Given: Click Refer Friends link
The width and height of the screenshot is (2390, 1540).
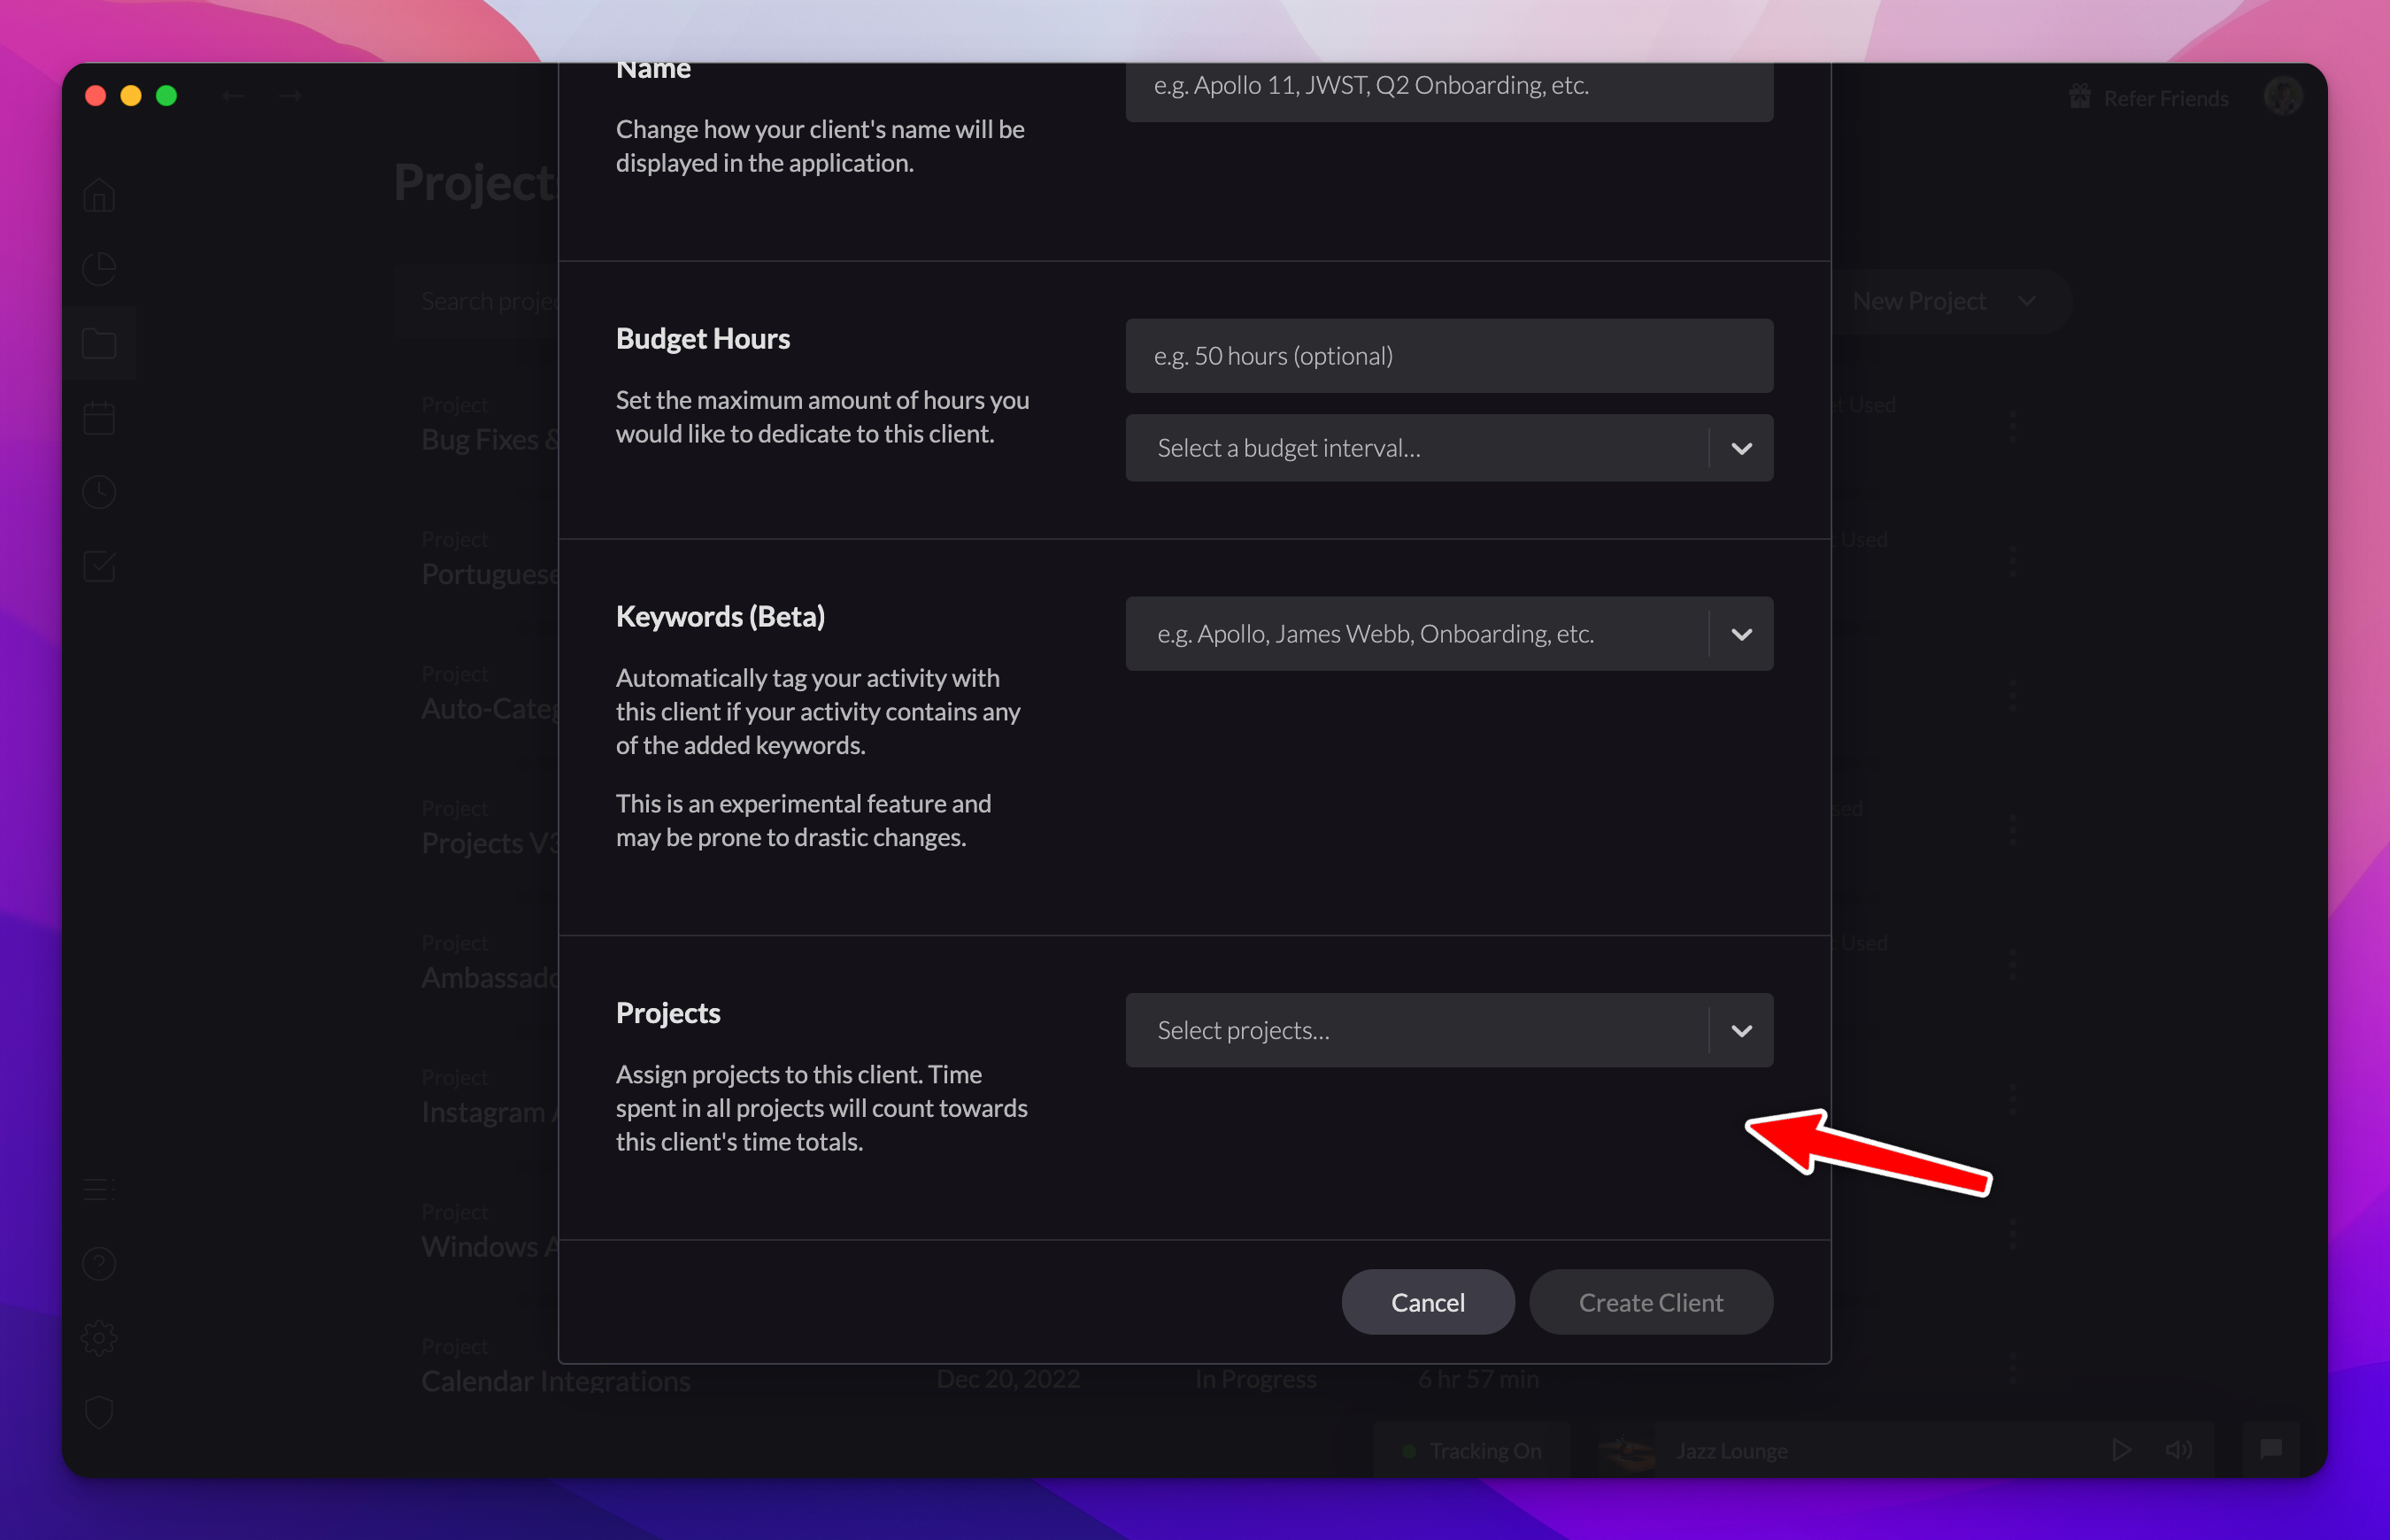Looking at the screenshot, I should coord(2166,98).
